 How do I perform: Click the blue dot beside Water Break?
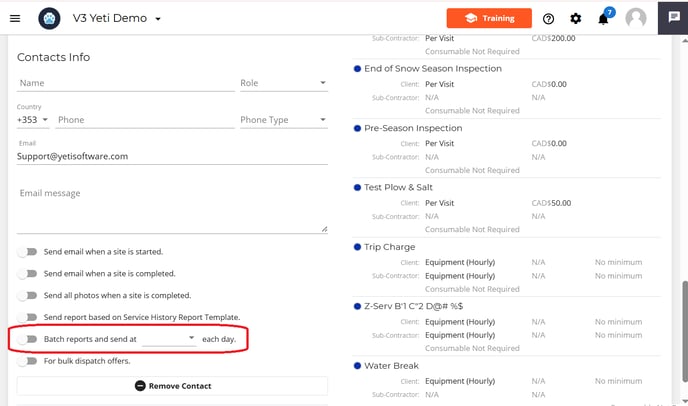357,366
